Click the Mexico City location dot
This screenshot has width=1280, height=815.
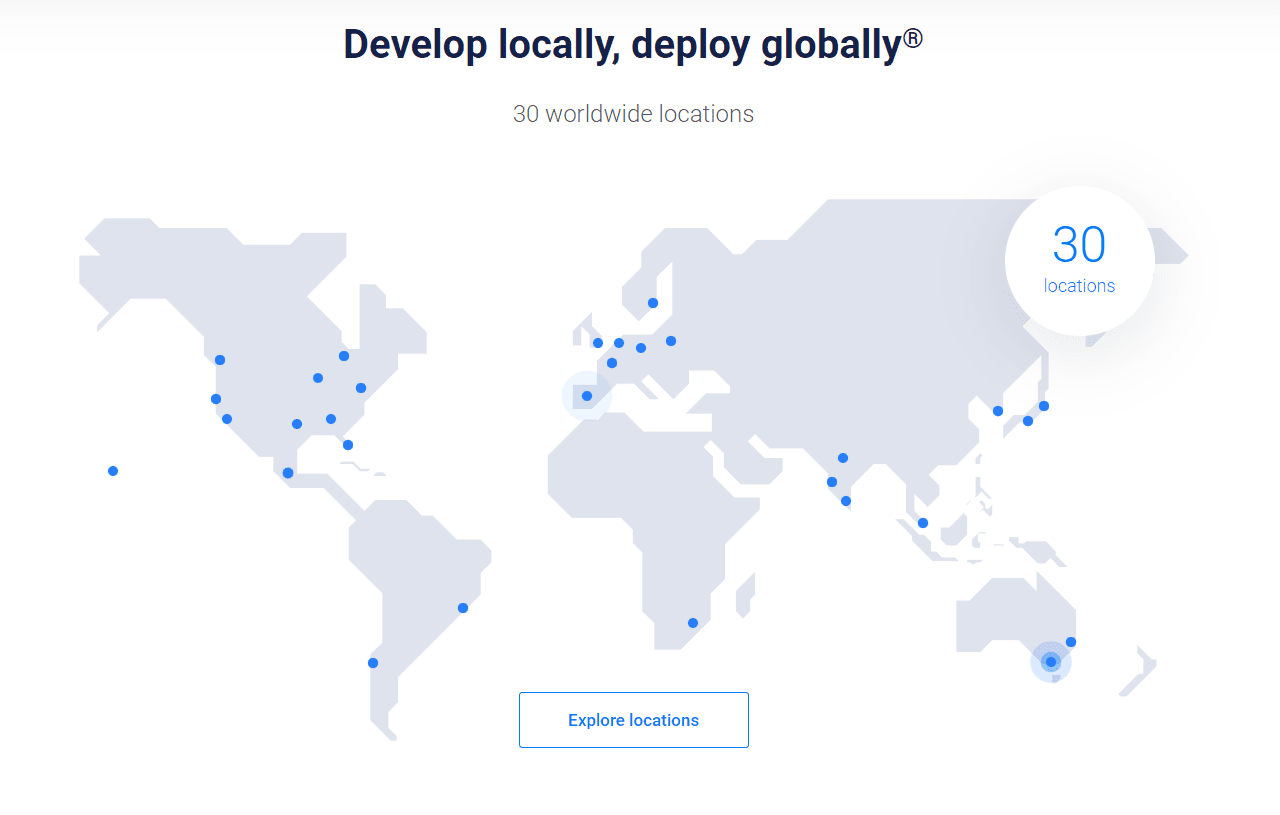click(x=287, y=472)
